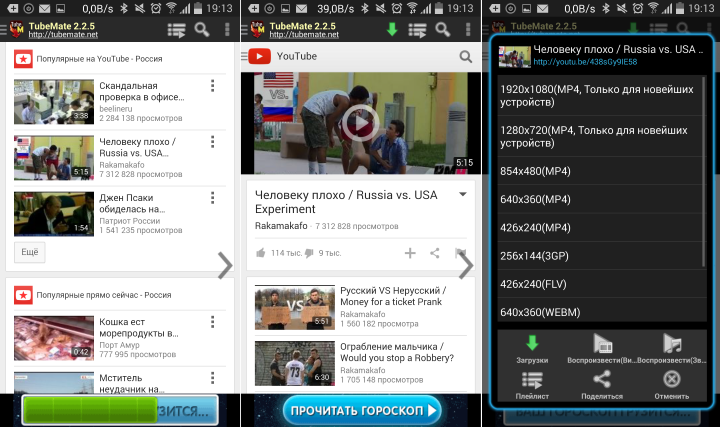
Task: Open the playlist icon in left TubeMate toolbar
Action: pos(176,30)
